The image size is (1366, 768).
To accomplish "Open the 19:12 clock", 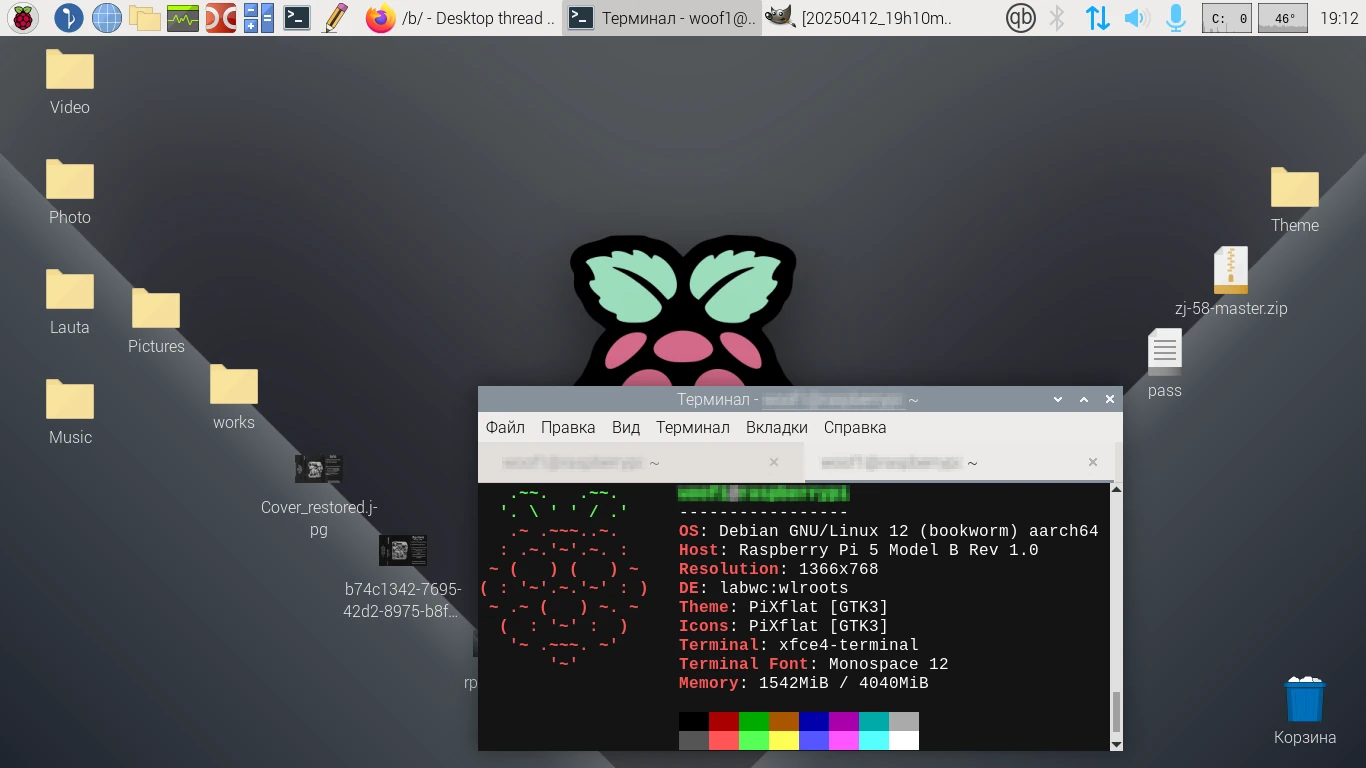I will [x=1339, y=18].
